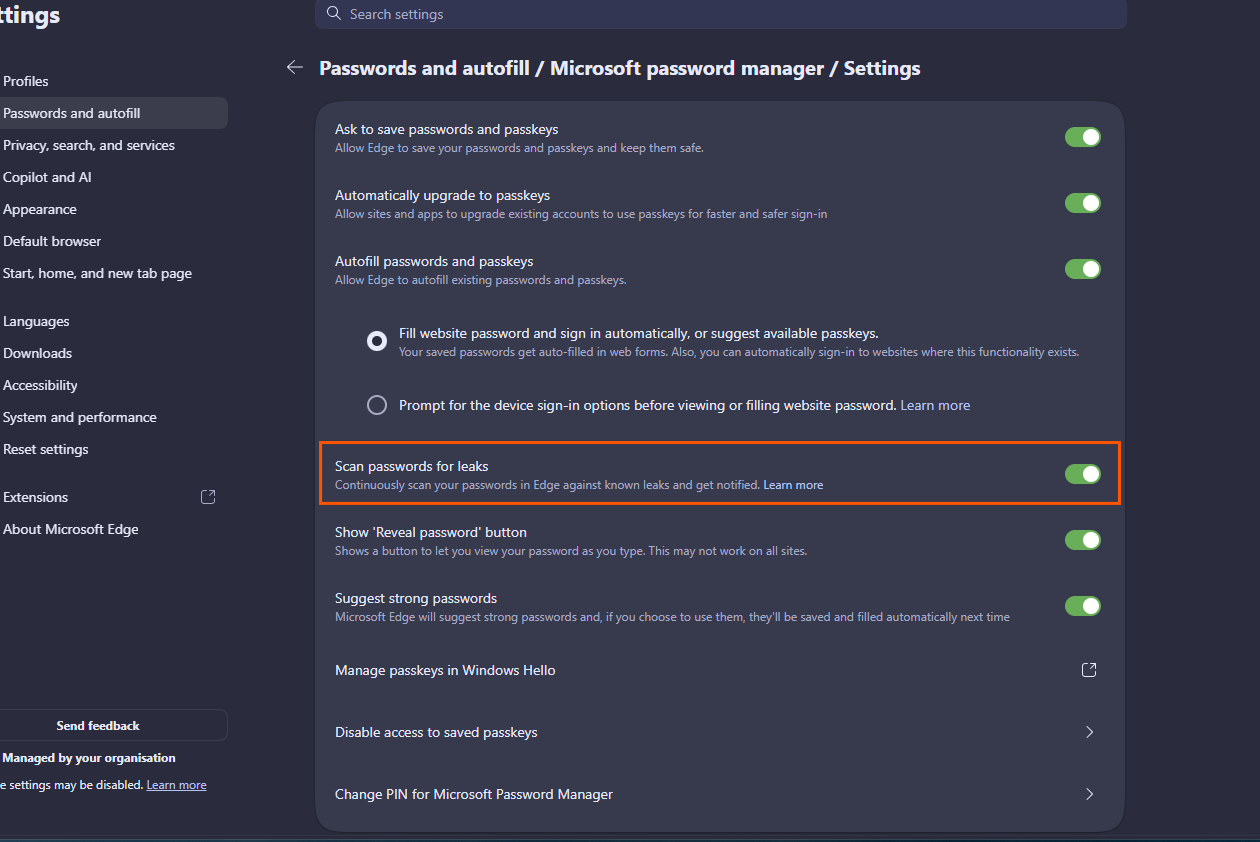Click the page breadcrumb heading text
1260x842 pixels.
point(620,68)
